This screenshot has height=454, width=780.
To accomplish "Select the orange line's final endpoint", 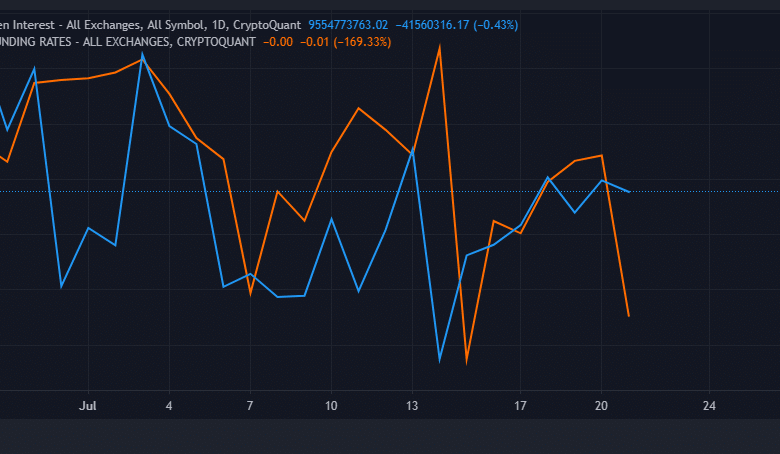I will coord(628,316).
